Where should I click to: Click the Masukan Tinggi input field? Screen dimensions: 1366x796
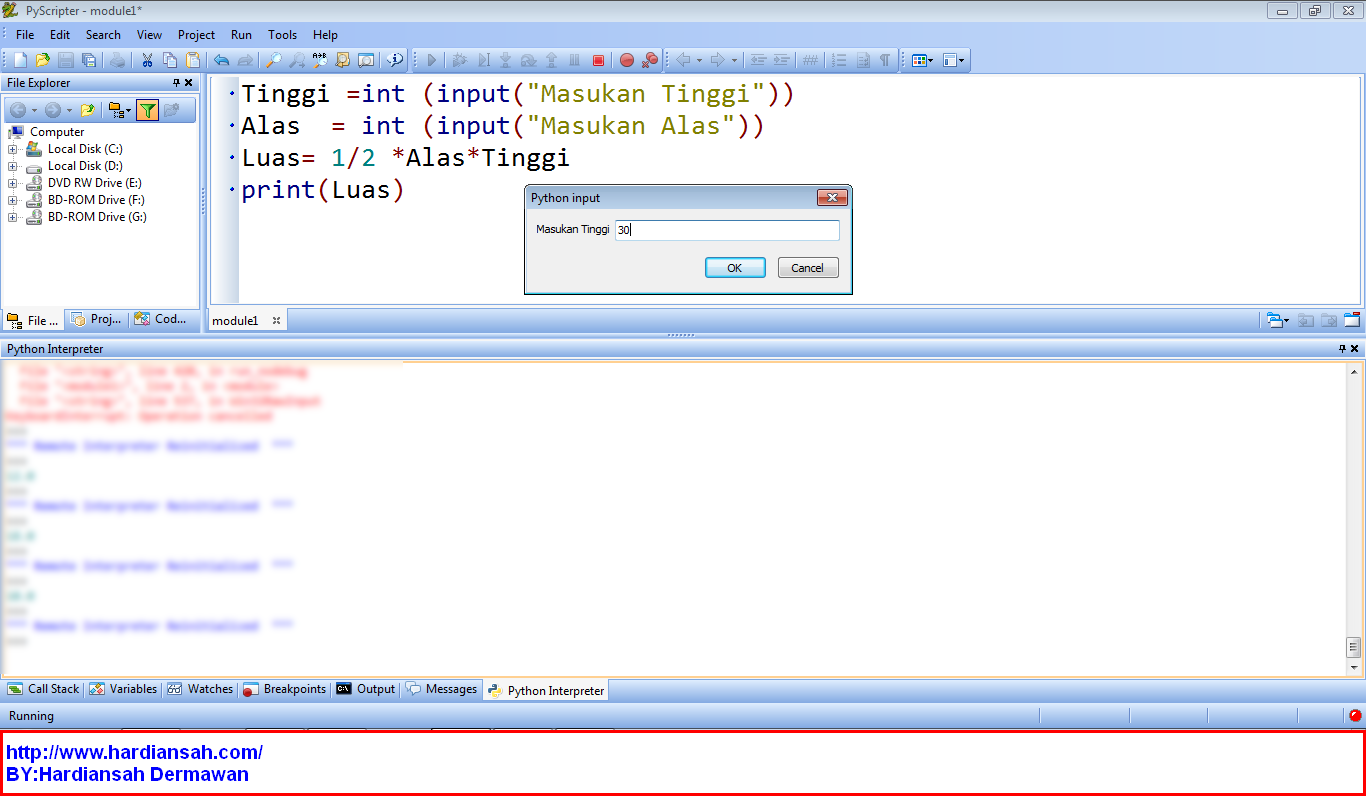pos(727,230)
